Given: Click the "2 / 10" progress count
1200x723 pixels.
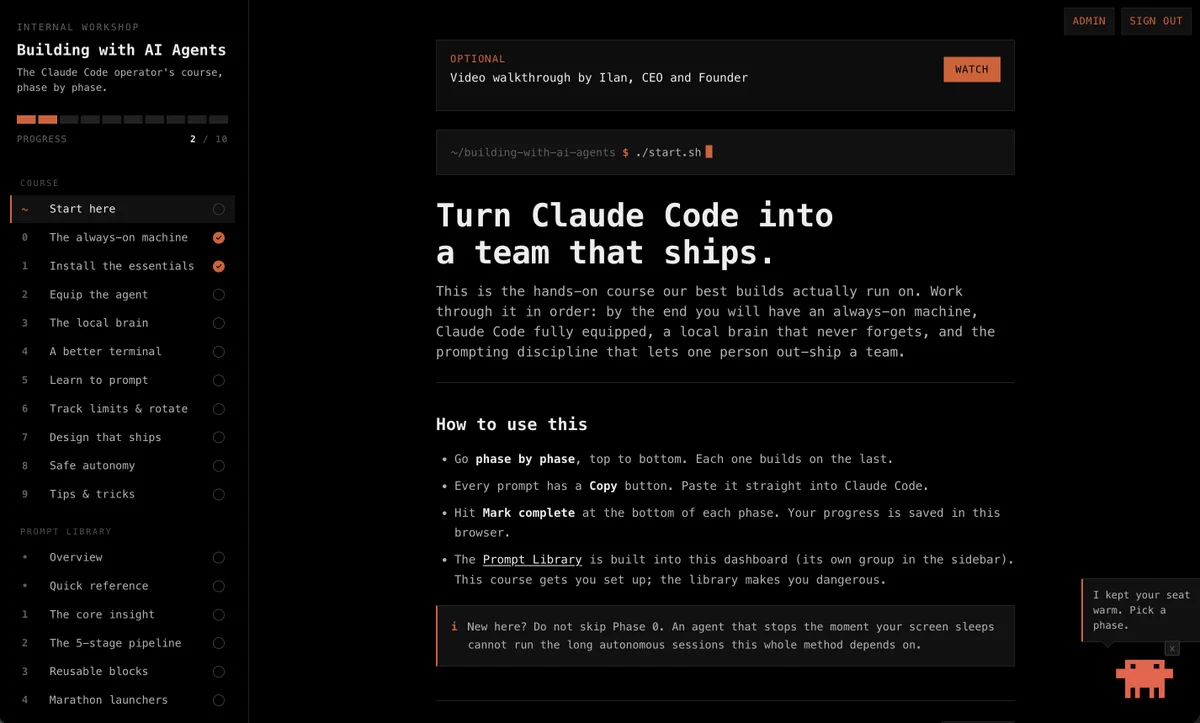Looking at the screenshot, I should [209, 139].
